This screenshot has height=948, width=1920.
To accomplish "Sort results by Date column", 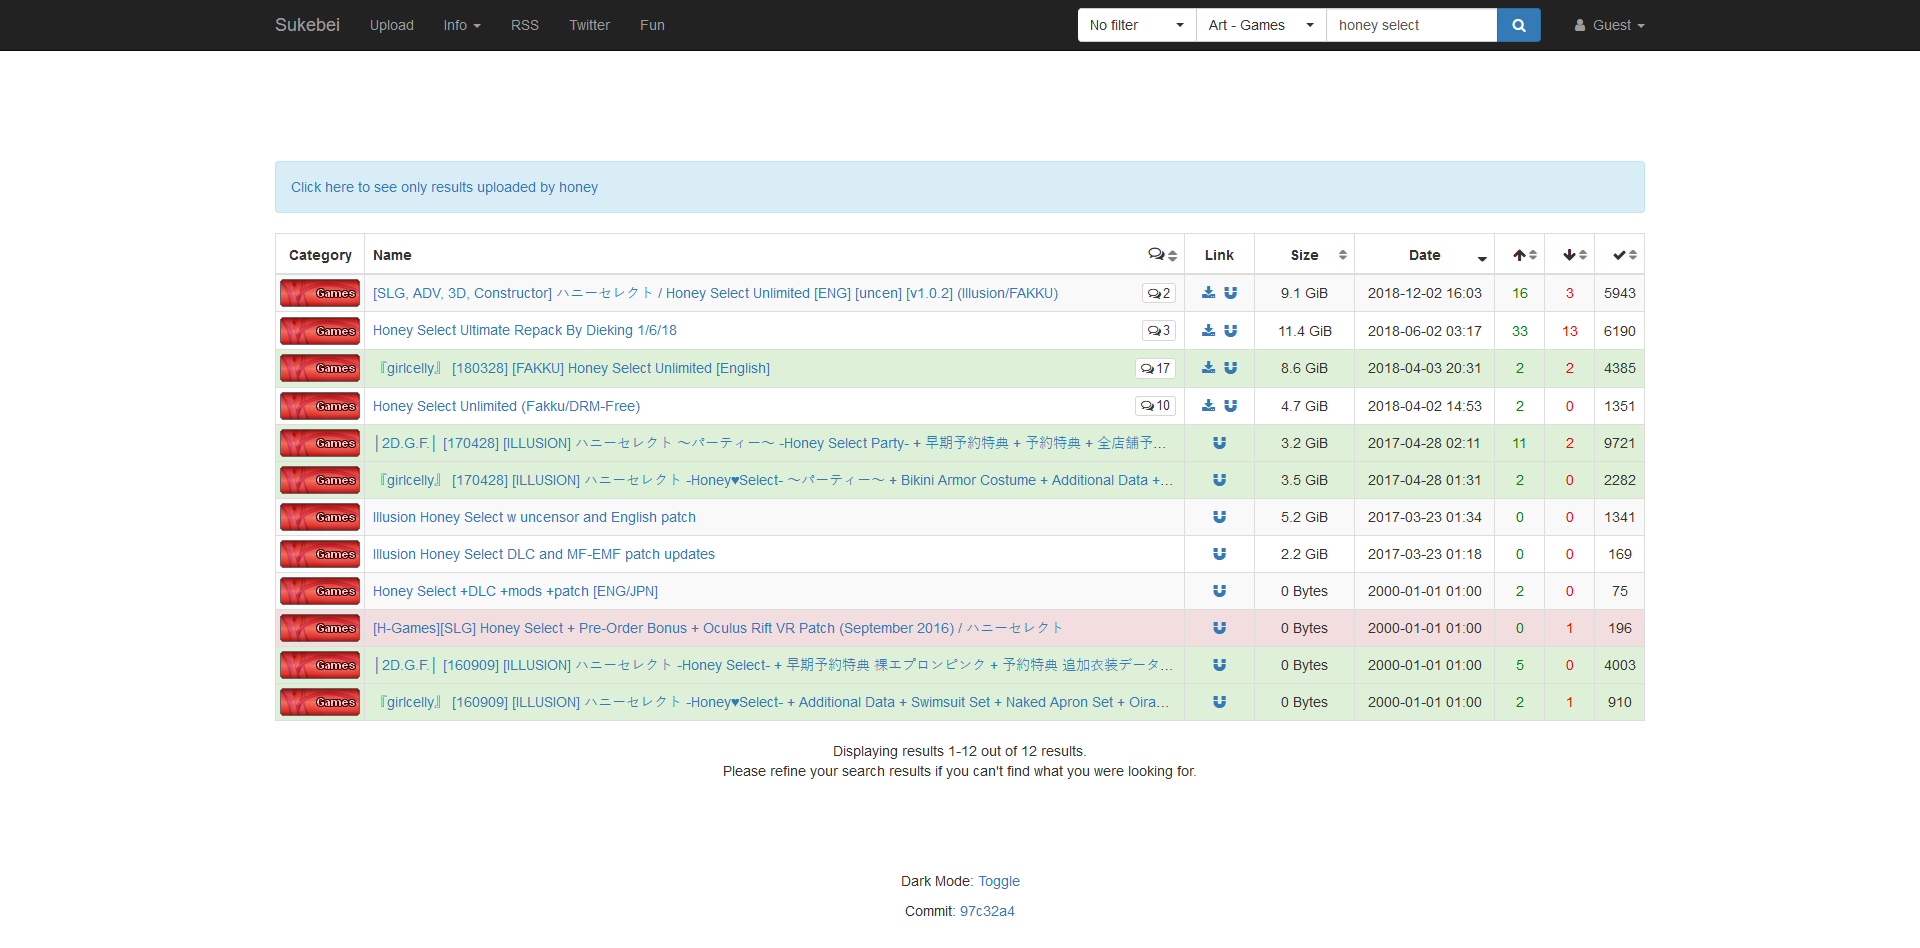I will pos(1424,255).
